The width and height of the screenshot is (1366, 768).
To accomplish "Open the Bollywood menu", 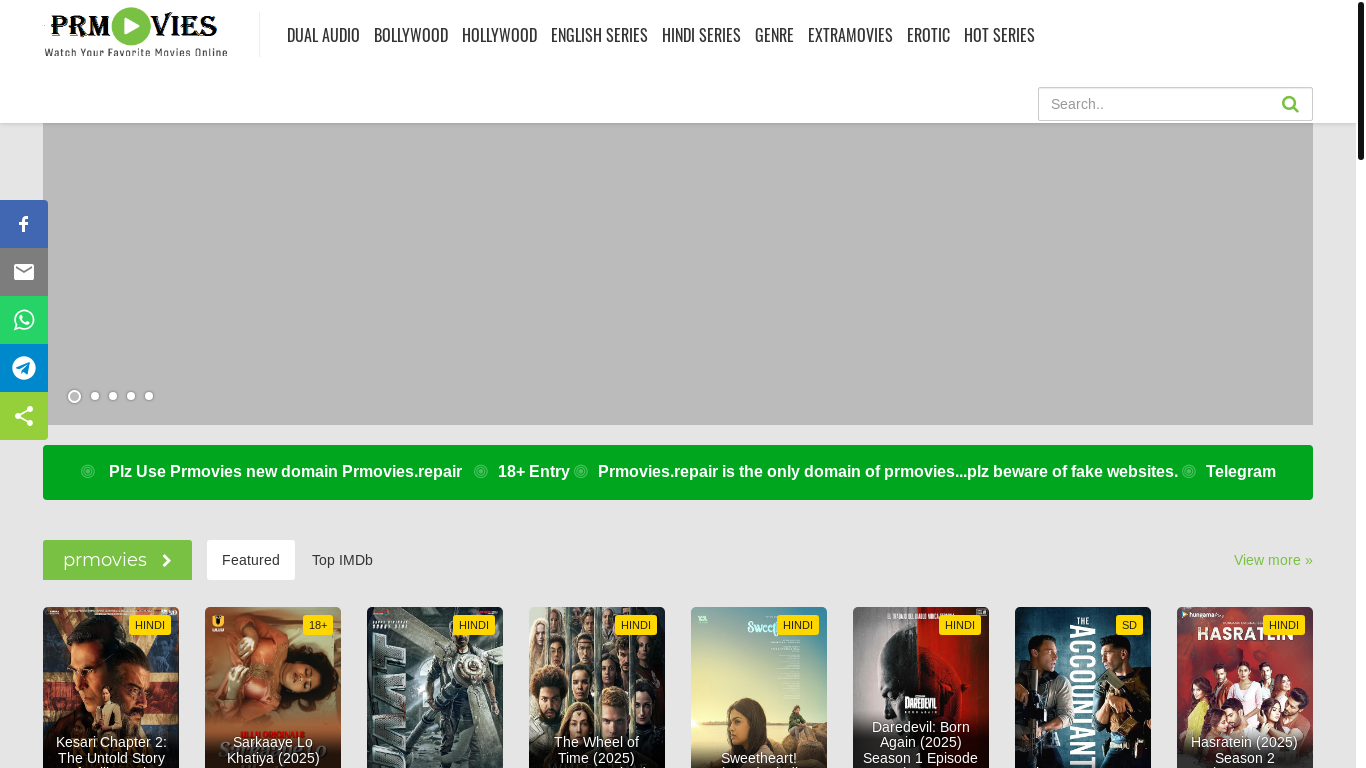I will pyautogui.click(x=411, y=35).
